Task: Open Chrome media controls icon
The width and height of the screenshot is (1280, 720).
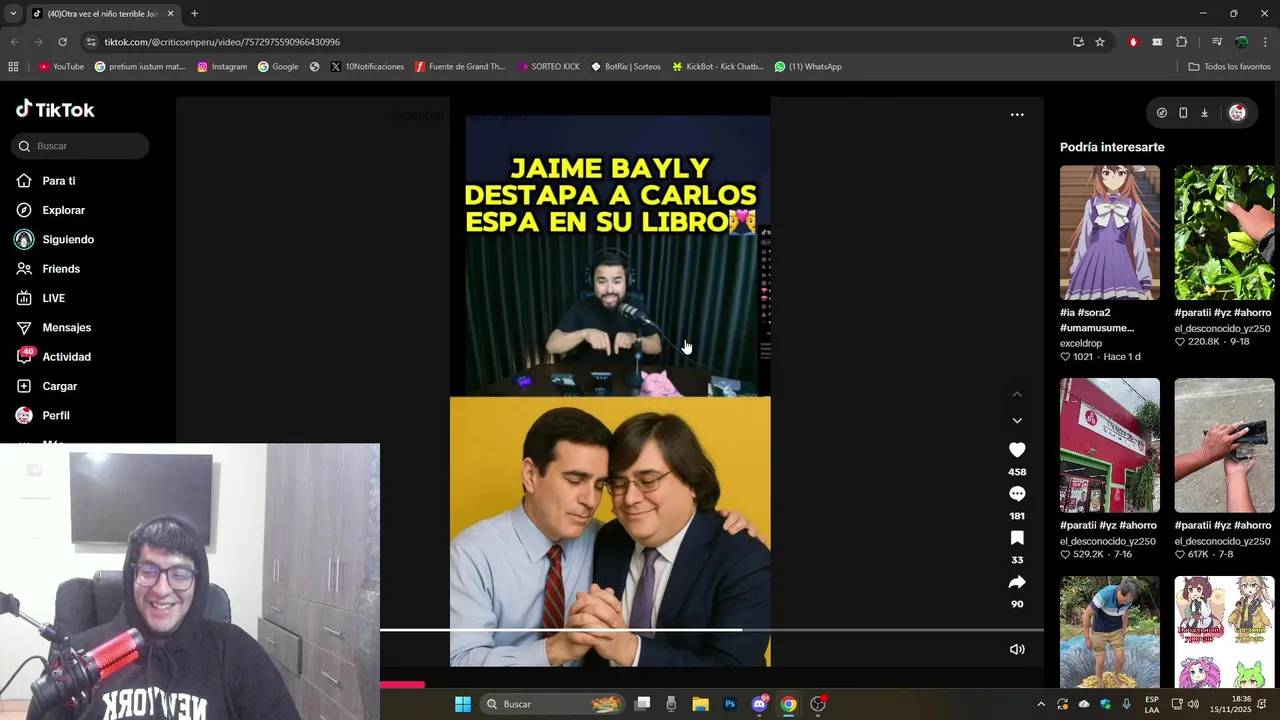Action: point(1217,42)
